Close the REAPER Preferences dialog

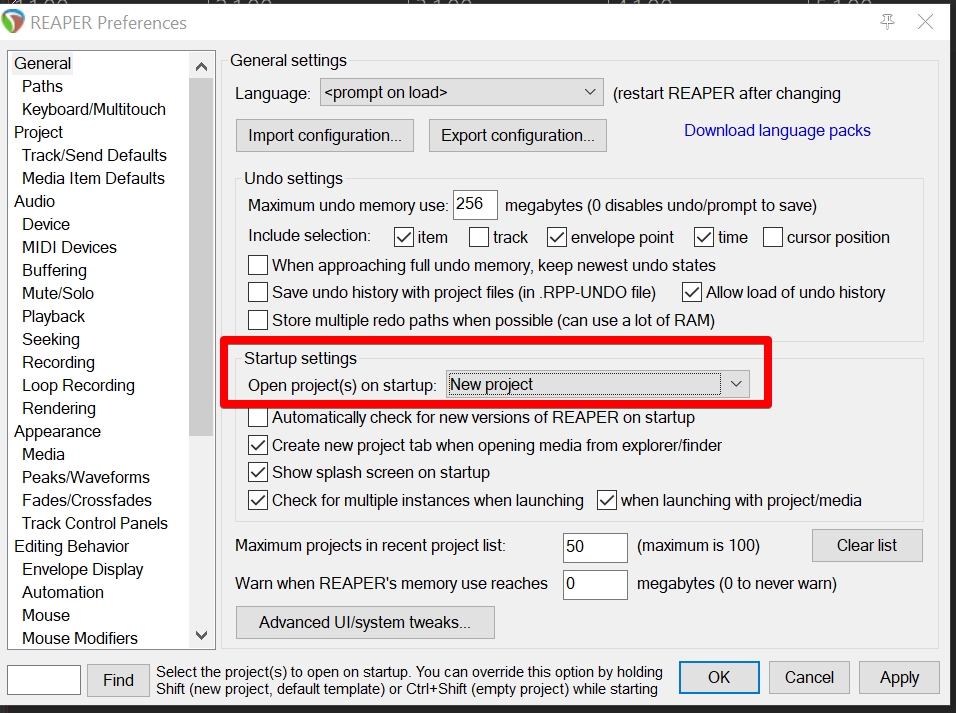pyautogui.click(x=925, y=22)
